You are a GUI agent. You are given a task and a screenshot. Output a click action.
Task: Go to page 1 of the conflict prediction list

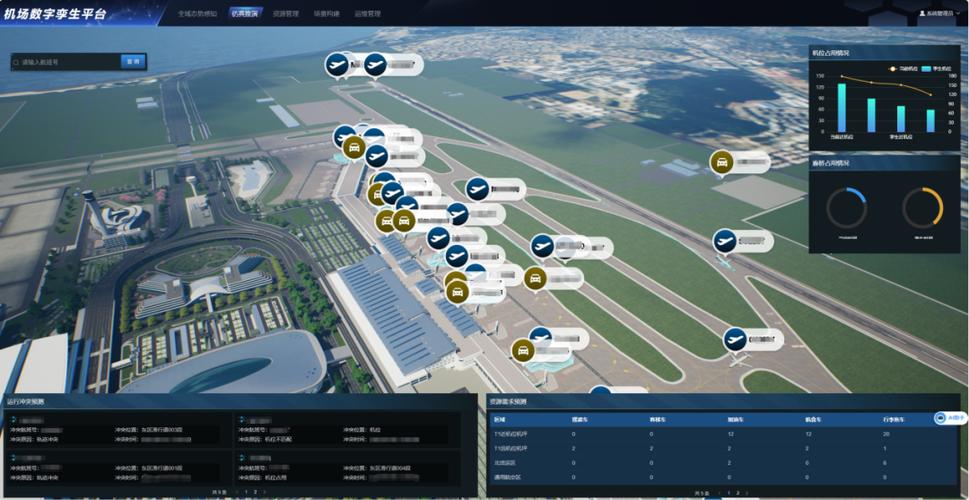pos(246,492)
